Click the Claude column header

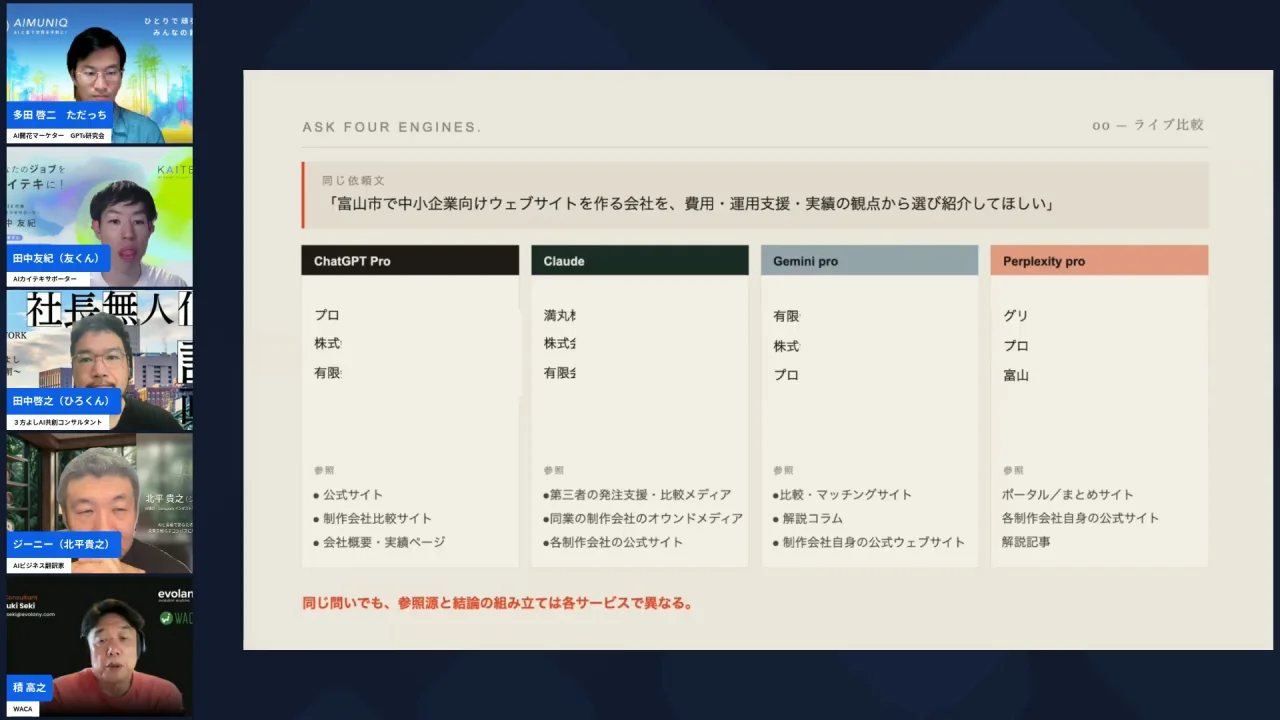pyautogui.click(x=640, y=261)
